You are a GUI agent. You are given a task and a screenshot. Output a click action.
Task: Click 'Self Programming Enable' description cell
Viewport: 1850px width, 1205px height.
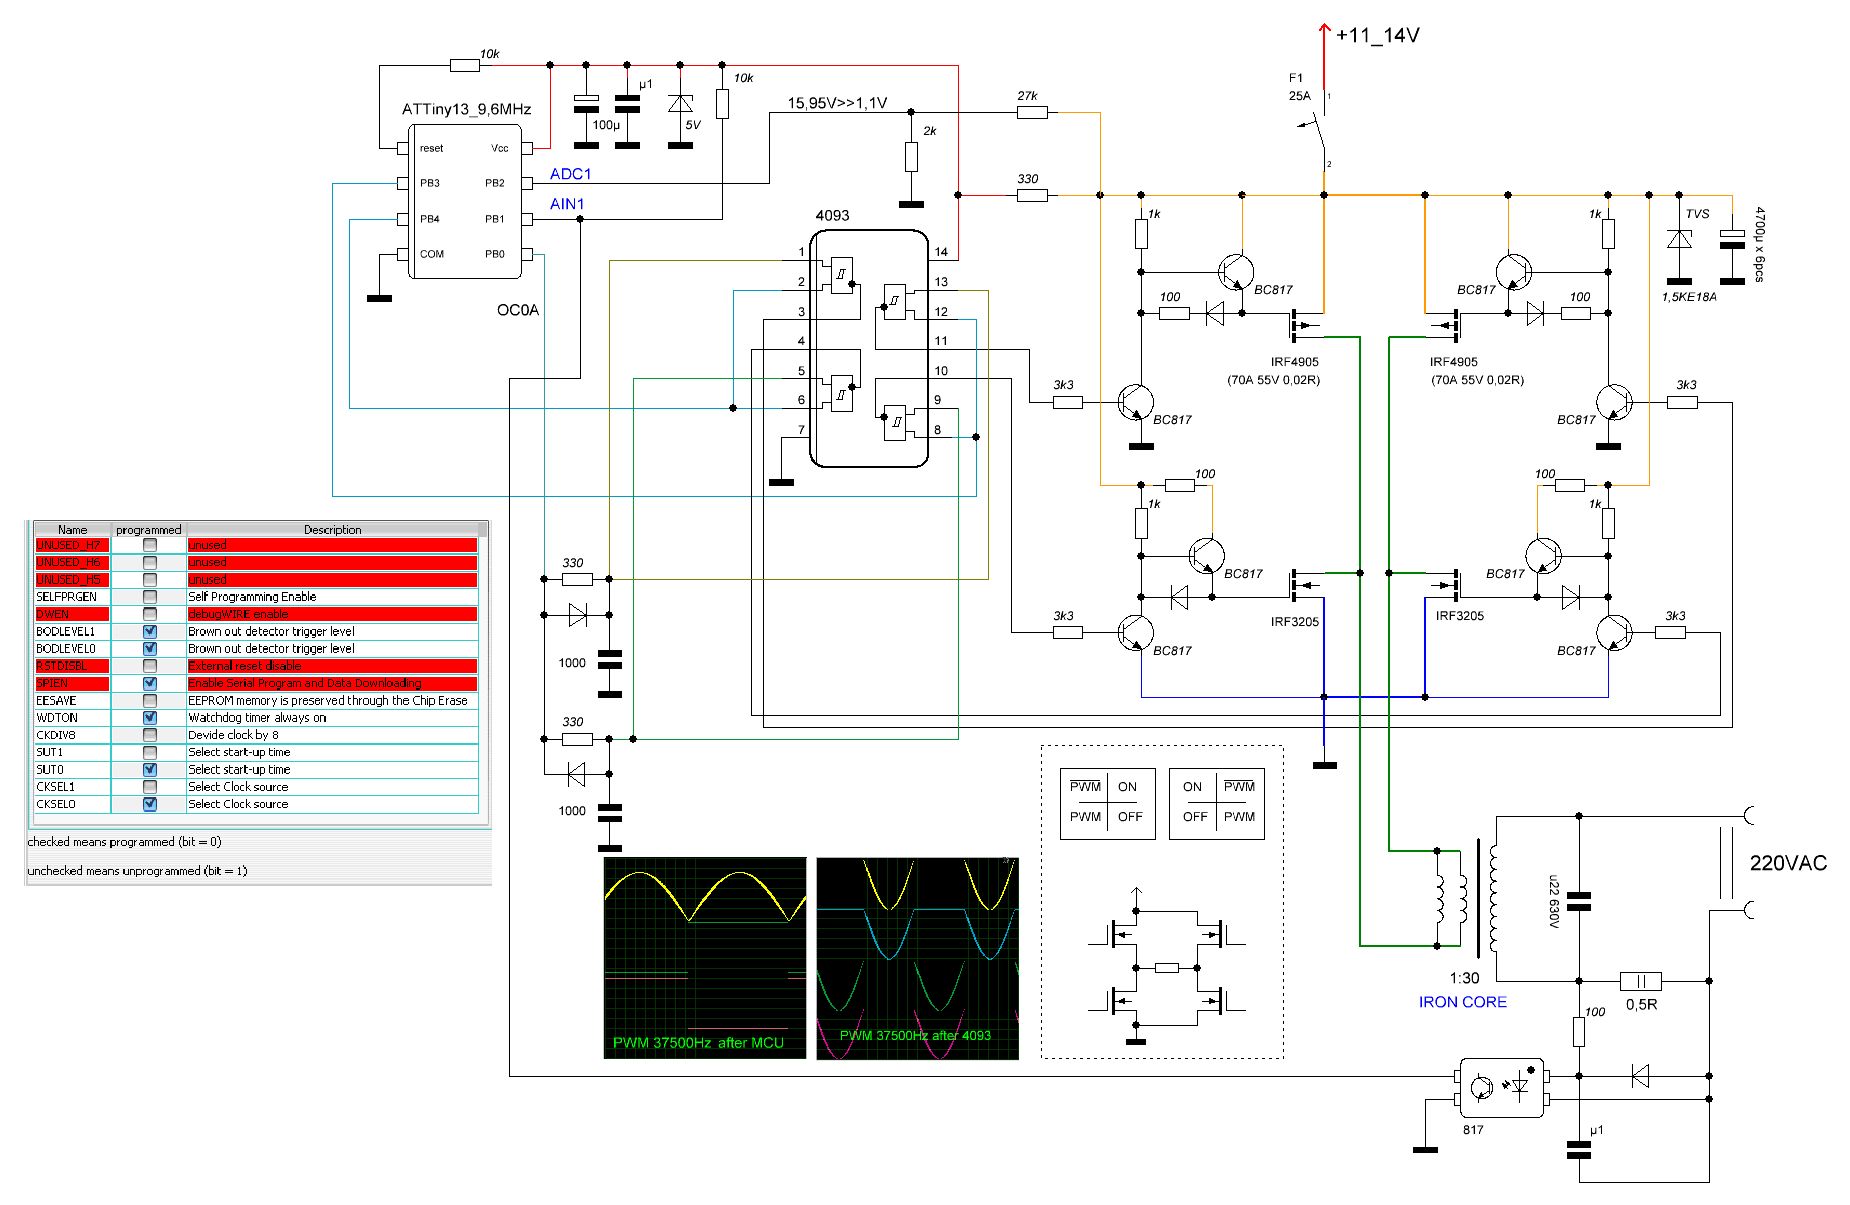332,597
